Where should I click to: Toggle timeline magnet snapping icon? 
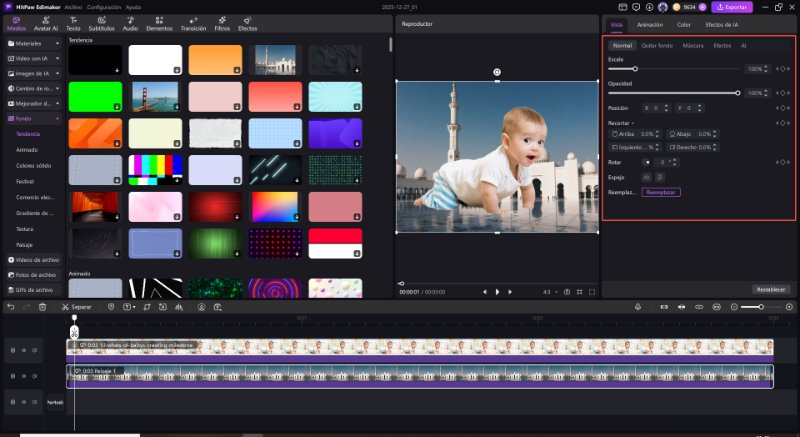[x=664, y=307]
